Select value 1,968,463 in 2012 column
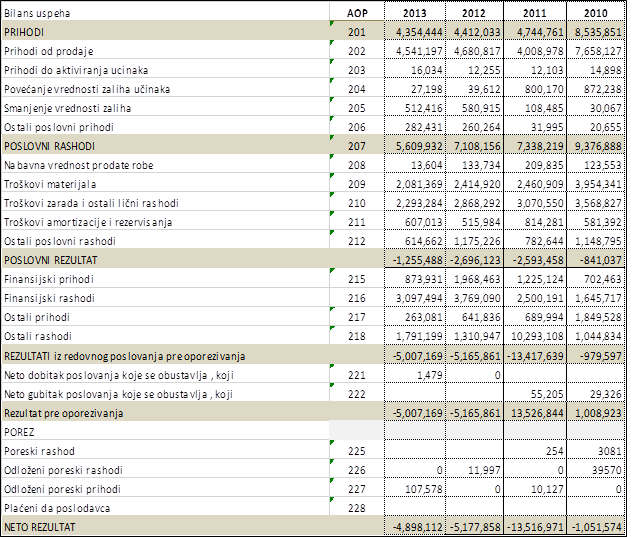The image size is (633, 537). (x=477, y=279)
